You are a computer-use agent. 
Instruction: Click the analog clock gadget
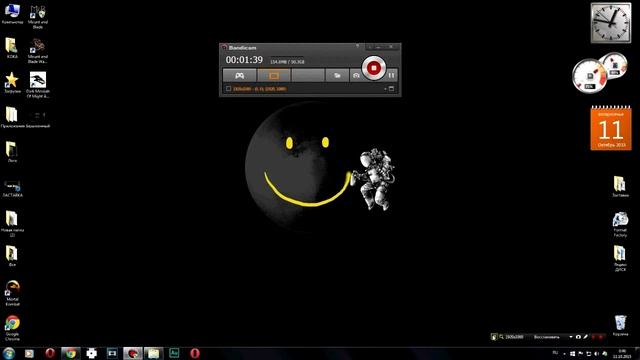click(611, 23)
